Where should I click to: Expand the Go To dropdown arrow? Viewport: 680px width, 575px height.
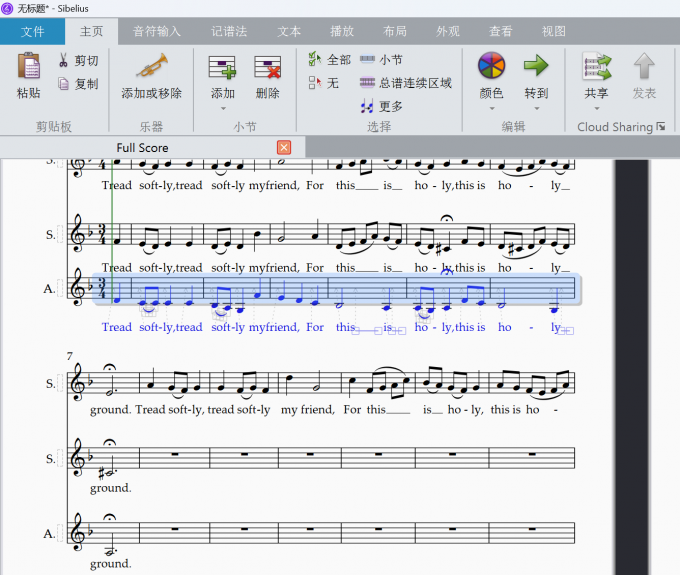point(536,108)
